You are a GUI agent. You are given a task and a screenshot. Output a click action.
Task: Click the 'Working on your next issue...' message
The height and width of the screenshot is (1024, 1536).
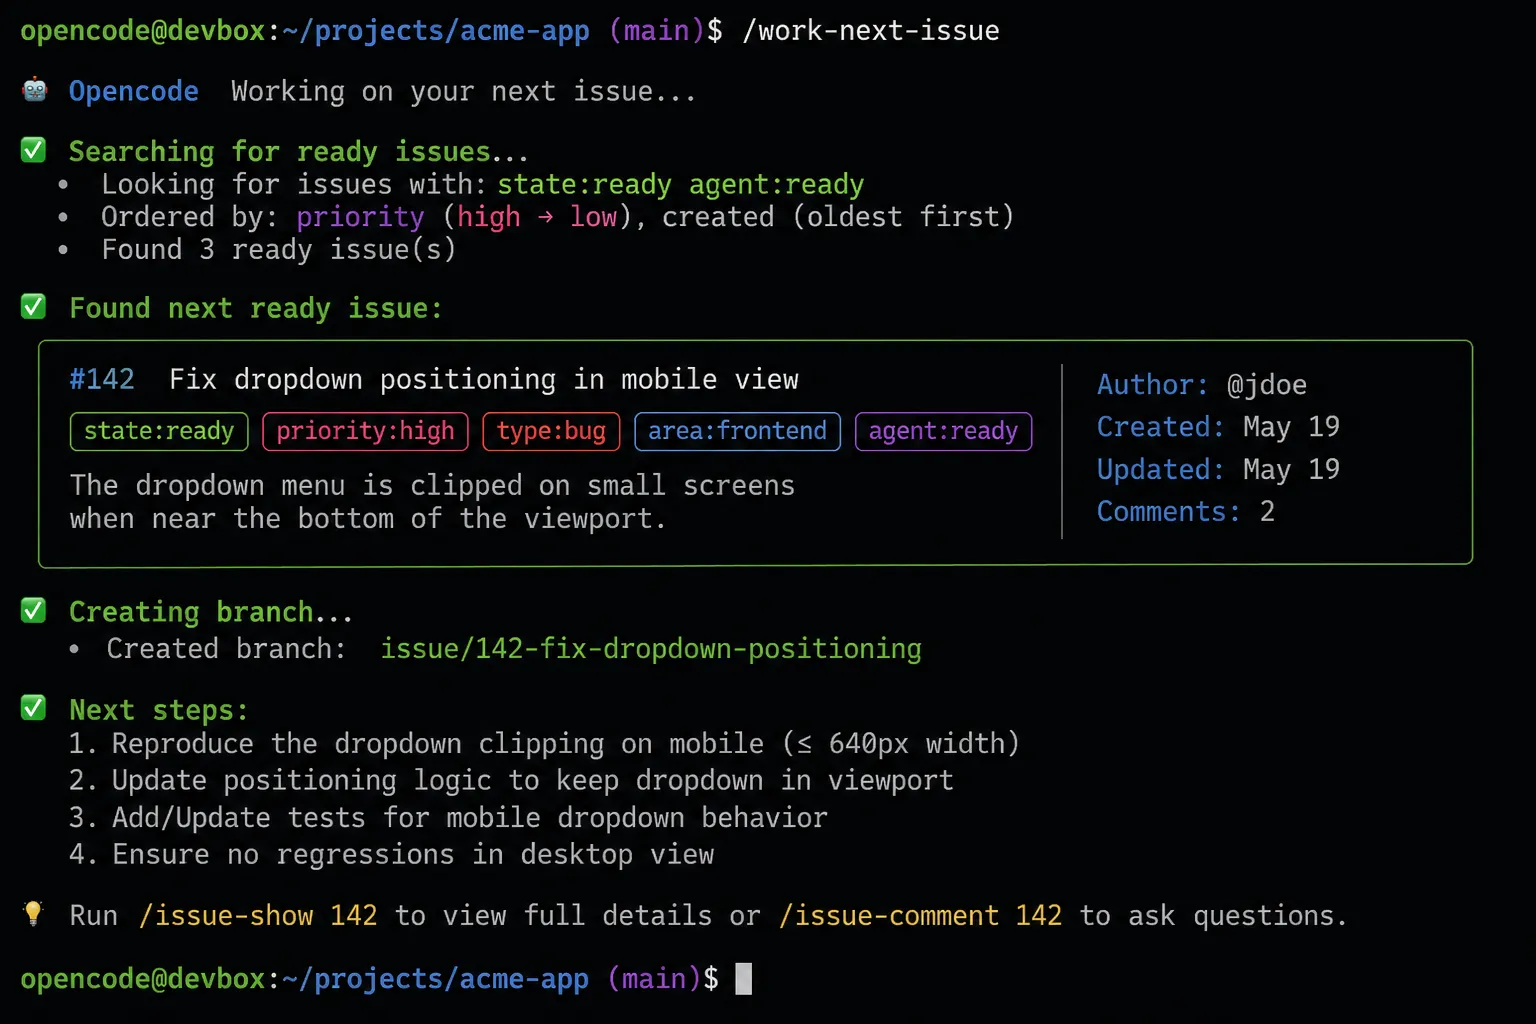[463, 91]
